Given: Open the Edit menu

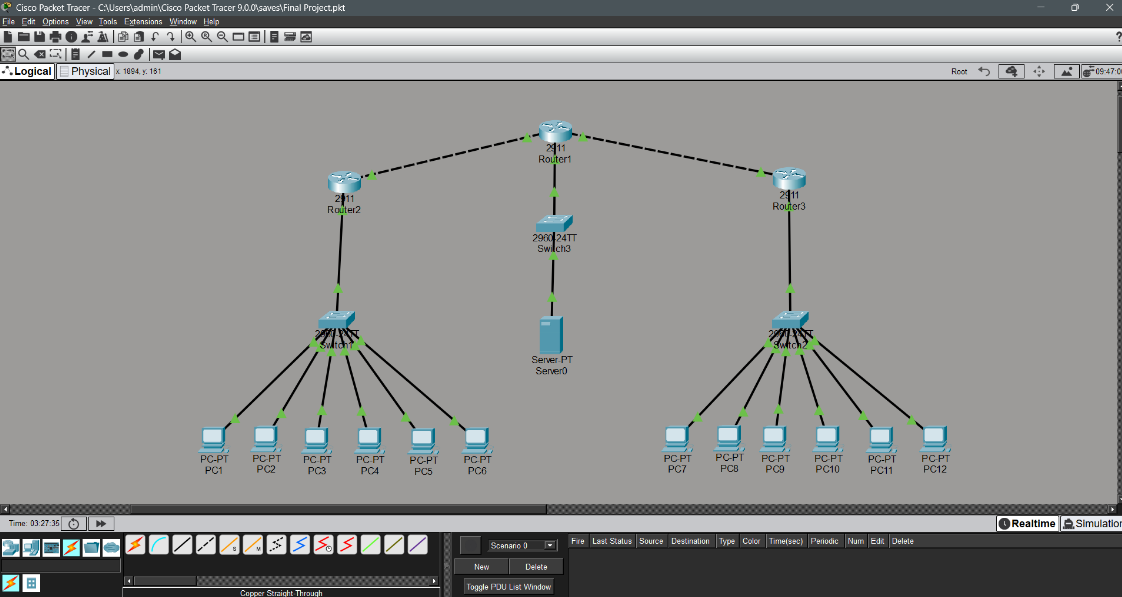Looking at the screenshot, I should [x=28, y=21].
